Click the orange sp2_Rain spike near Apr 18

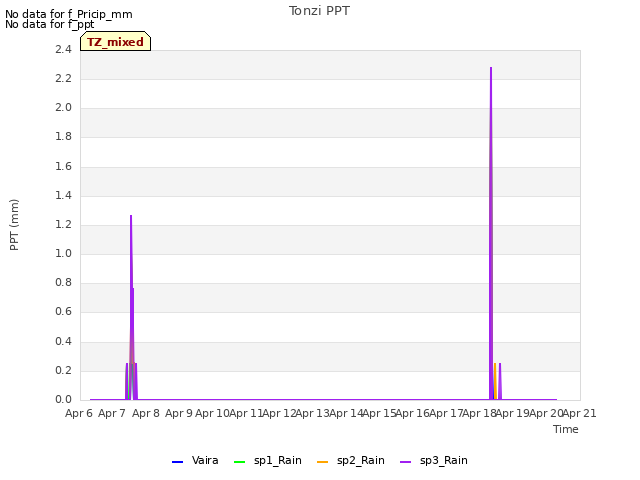(495, 380)
